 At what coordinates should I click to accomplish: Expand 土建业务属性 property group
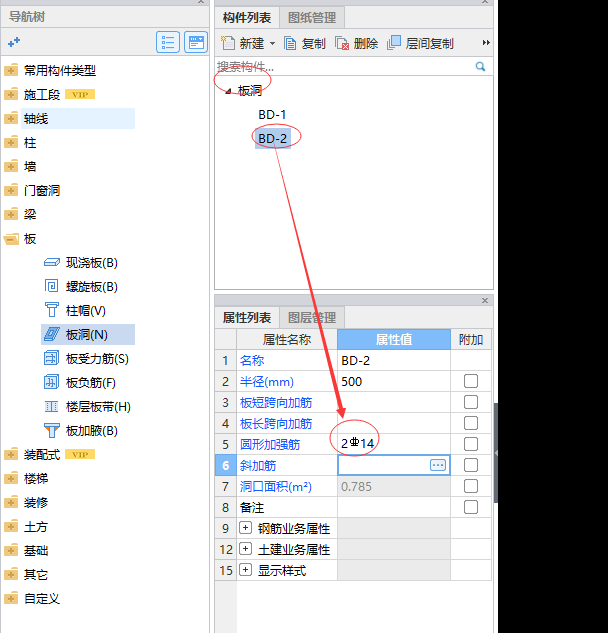pos(245,549)
